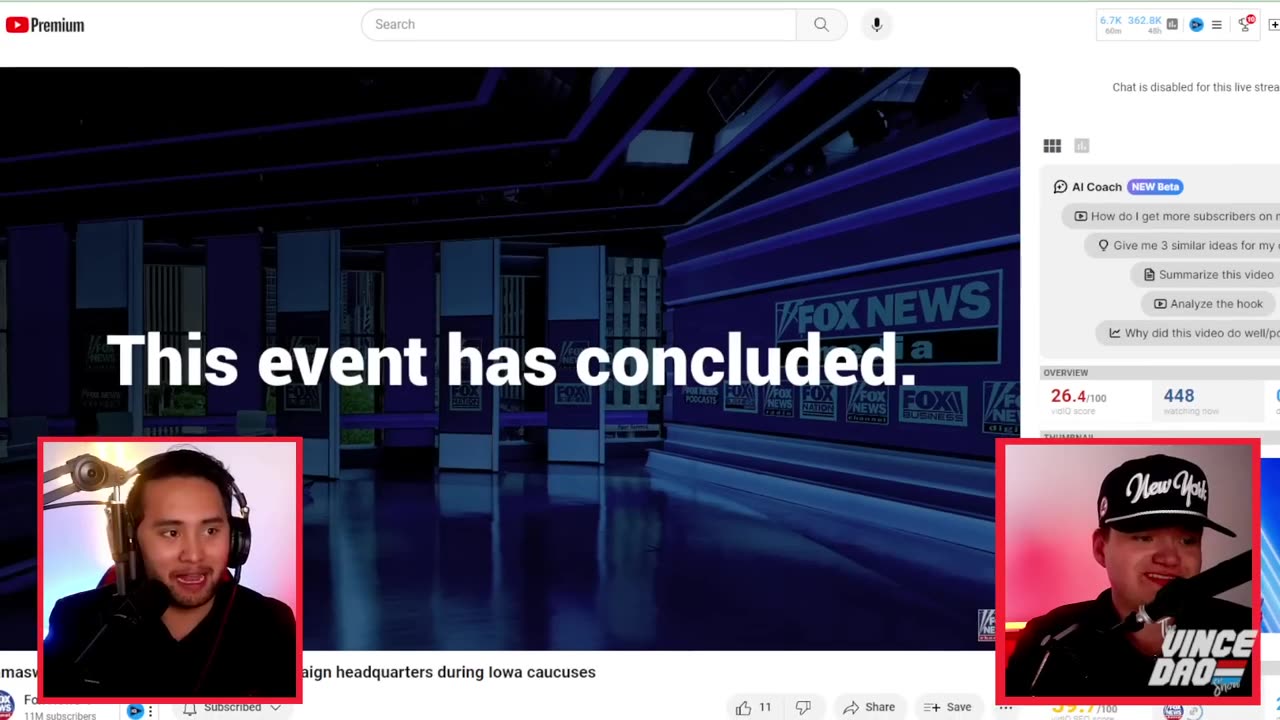This screenshot has width=1280, height=720.
Task: Click the 6.7K 60m views stat
Action: click(x=1111, y=24)
